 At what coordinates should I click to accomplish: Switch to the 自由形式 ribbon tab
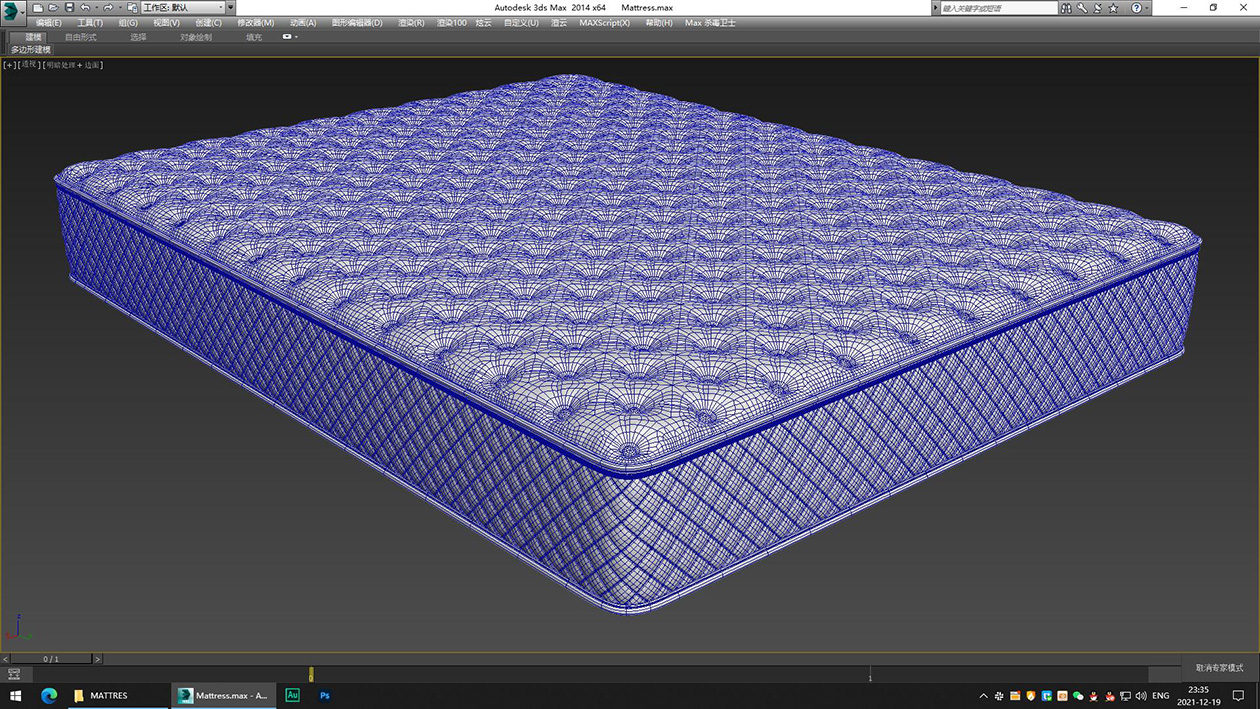(x=81, y=37)
